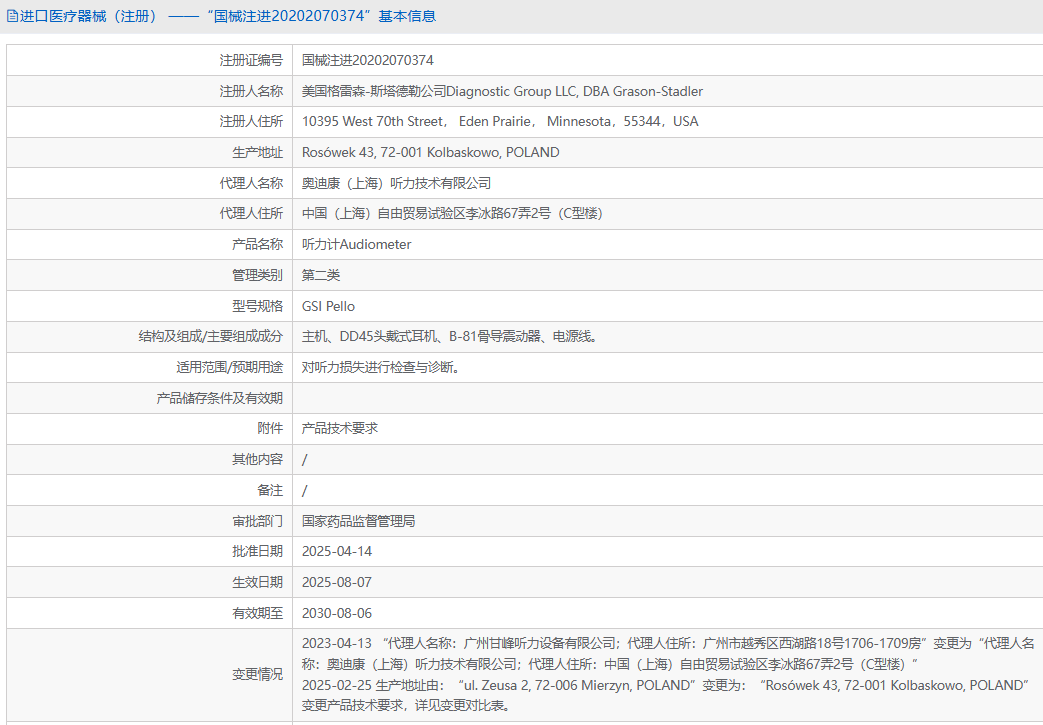Click the '备注' row label

[x=270, y=490]
